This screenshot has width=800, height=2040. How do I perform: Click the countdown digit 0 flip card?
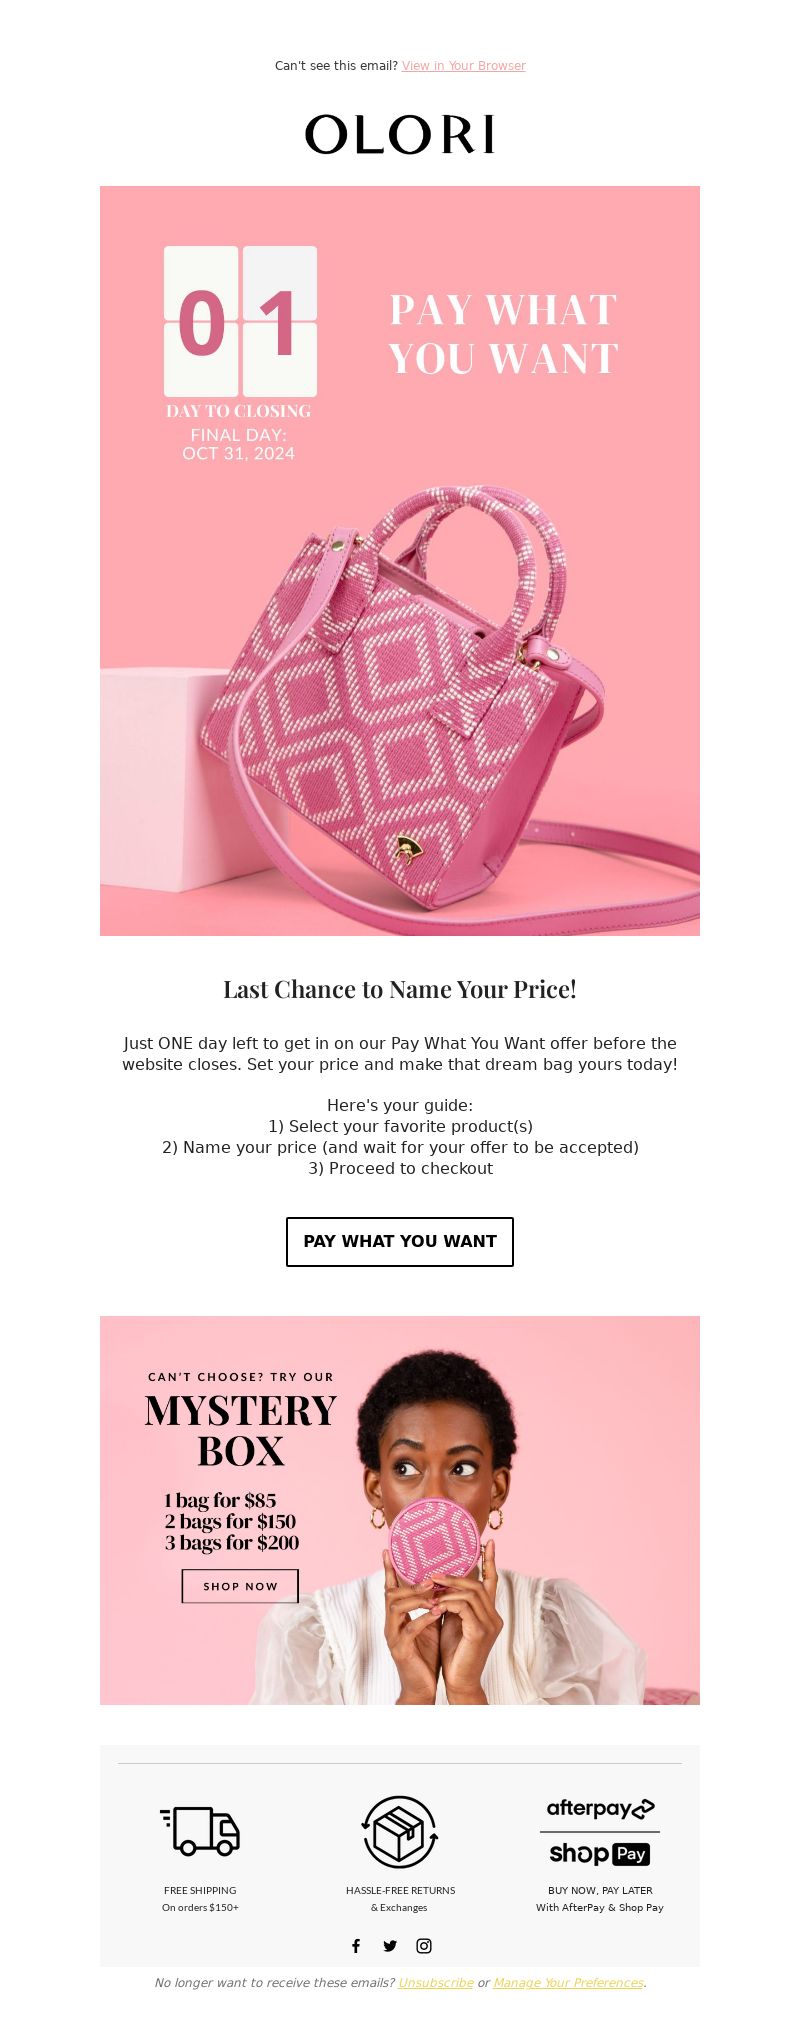coord(201,322)
